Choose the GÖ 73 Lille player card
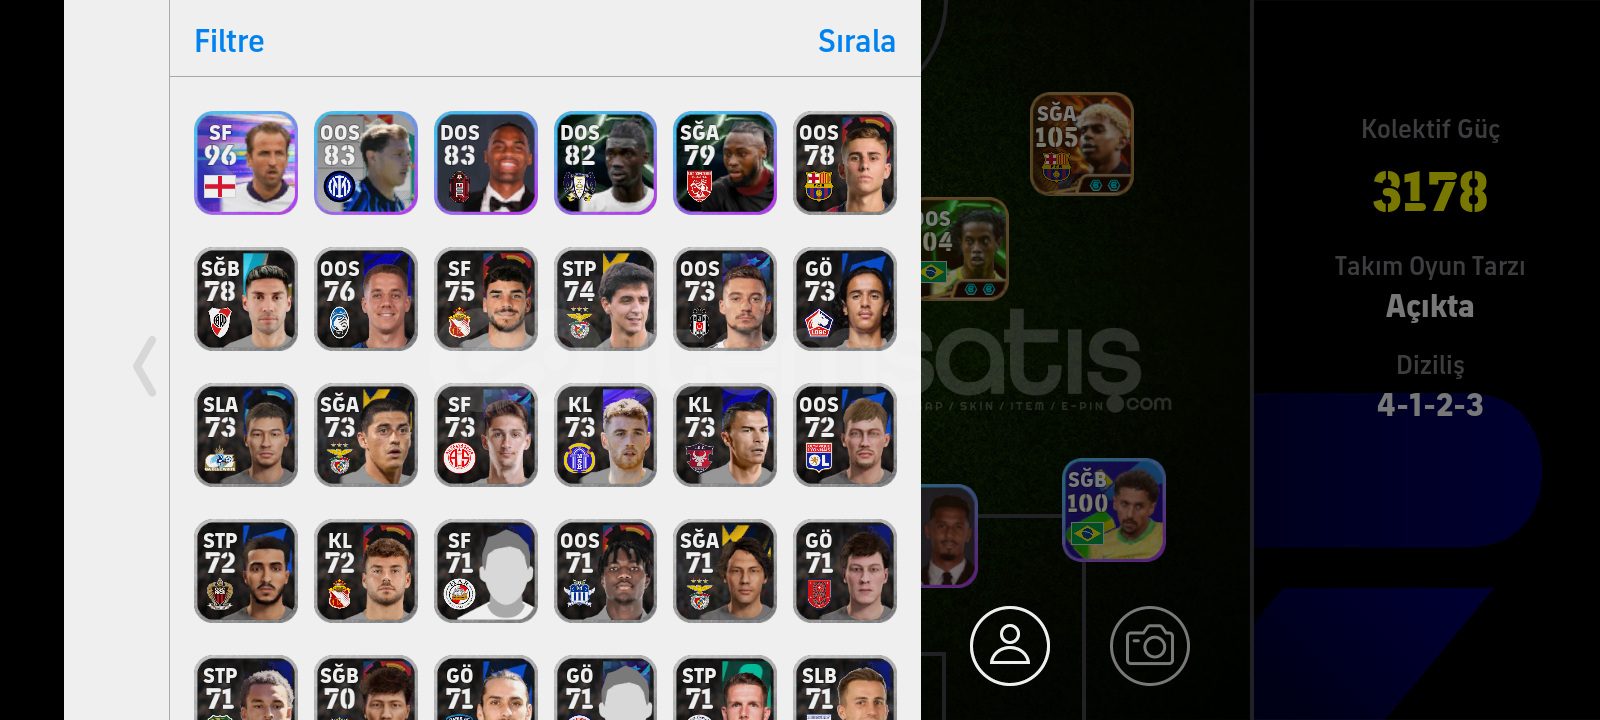The width and height of the screenshot is (1600, 720). click(x=845, y=299)
